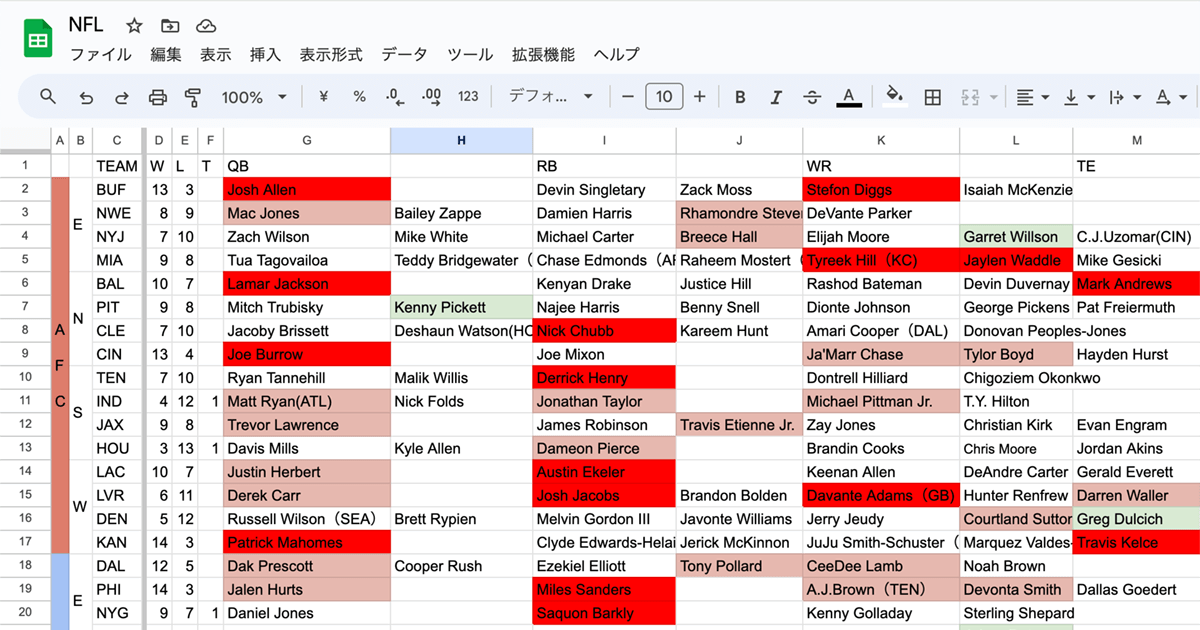Select column G header
Viewport: 1200px width, 630px height.
point(307,141)
